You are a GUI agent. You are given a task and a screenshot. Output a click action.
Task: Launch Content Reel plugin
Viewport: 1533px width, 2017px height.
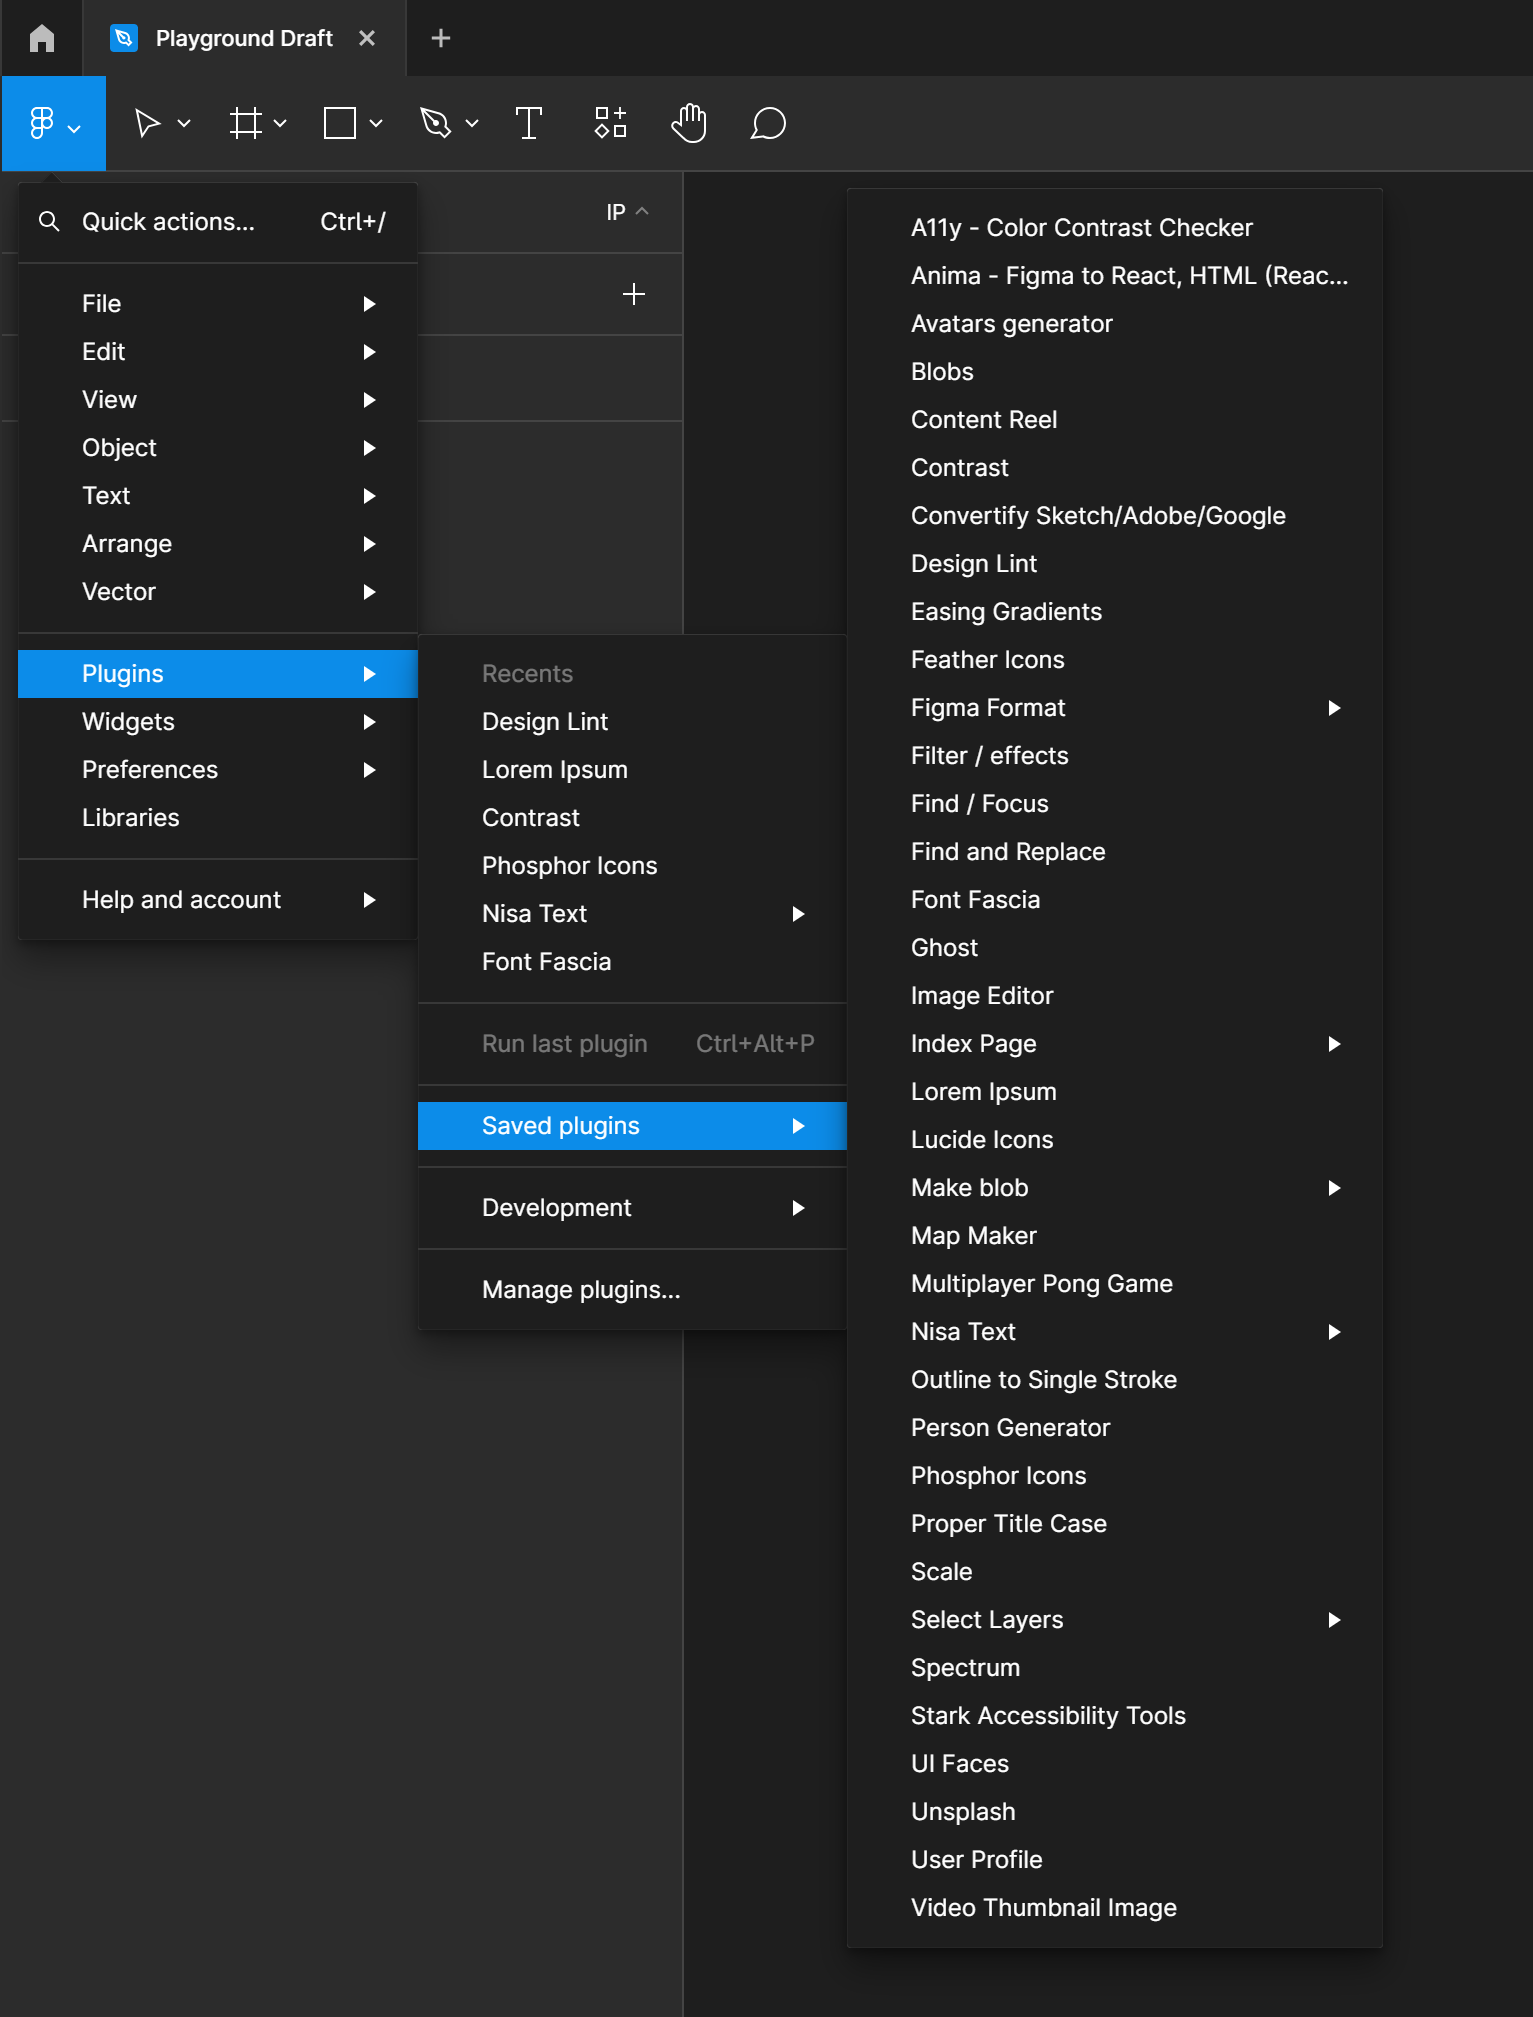click(x=1115, y=419)
